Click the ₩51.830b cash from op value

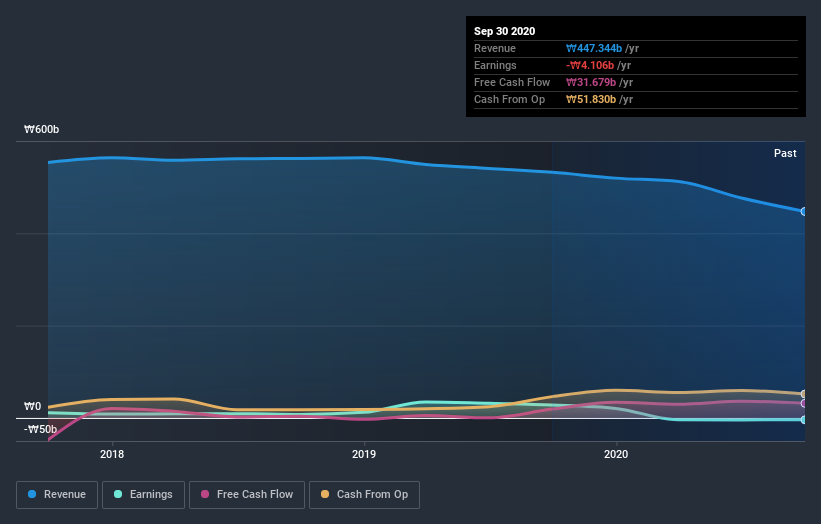(x=591, y=99)
